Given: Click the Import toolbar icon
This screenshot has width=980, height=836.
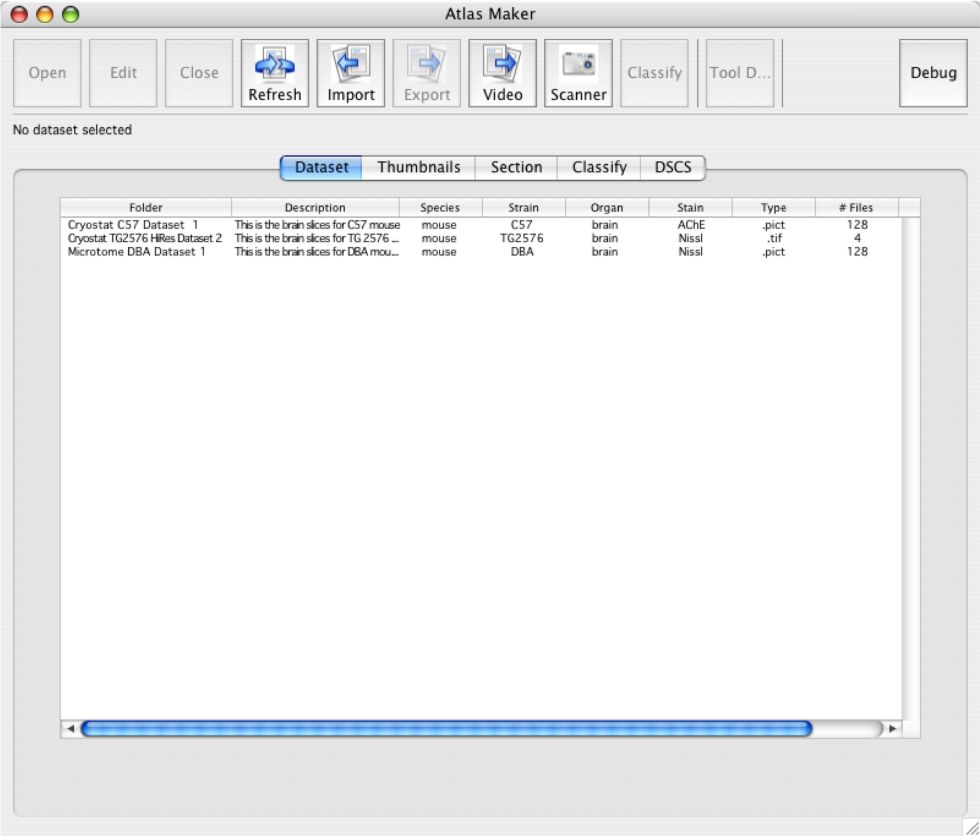Looking at the screenshot, I should (x=351, y=74).
